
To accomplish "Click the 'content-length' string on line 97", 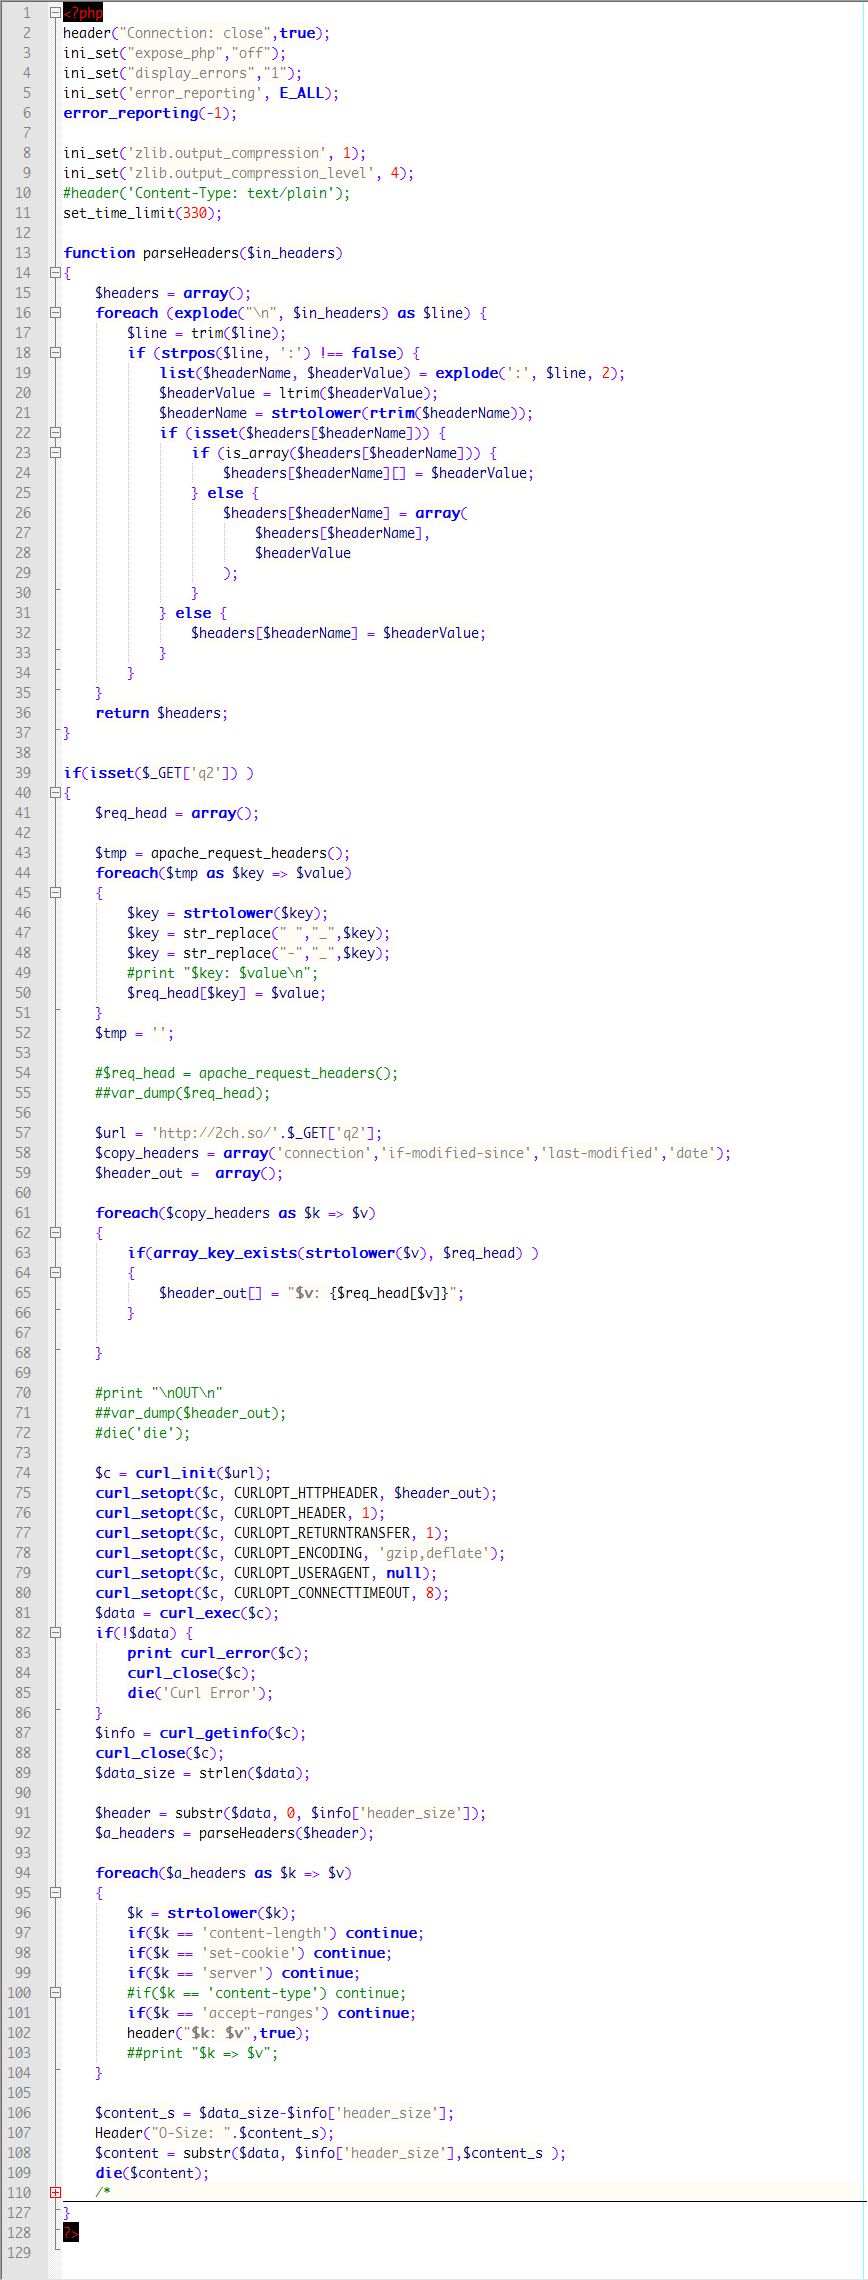I will point(265,1933).
